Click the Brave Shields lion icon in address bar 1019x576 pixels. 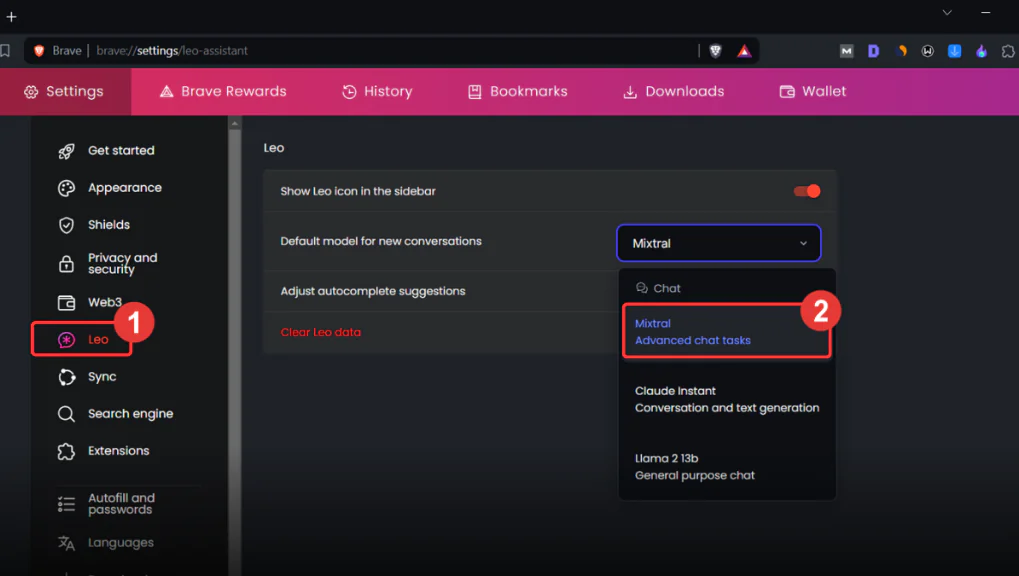pyautogui.click(x=716, y=51)
